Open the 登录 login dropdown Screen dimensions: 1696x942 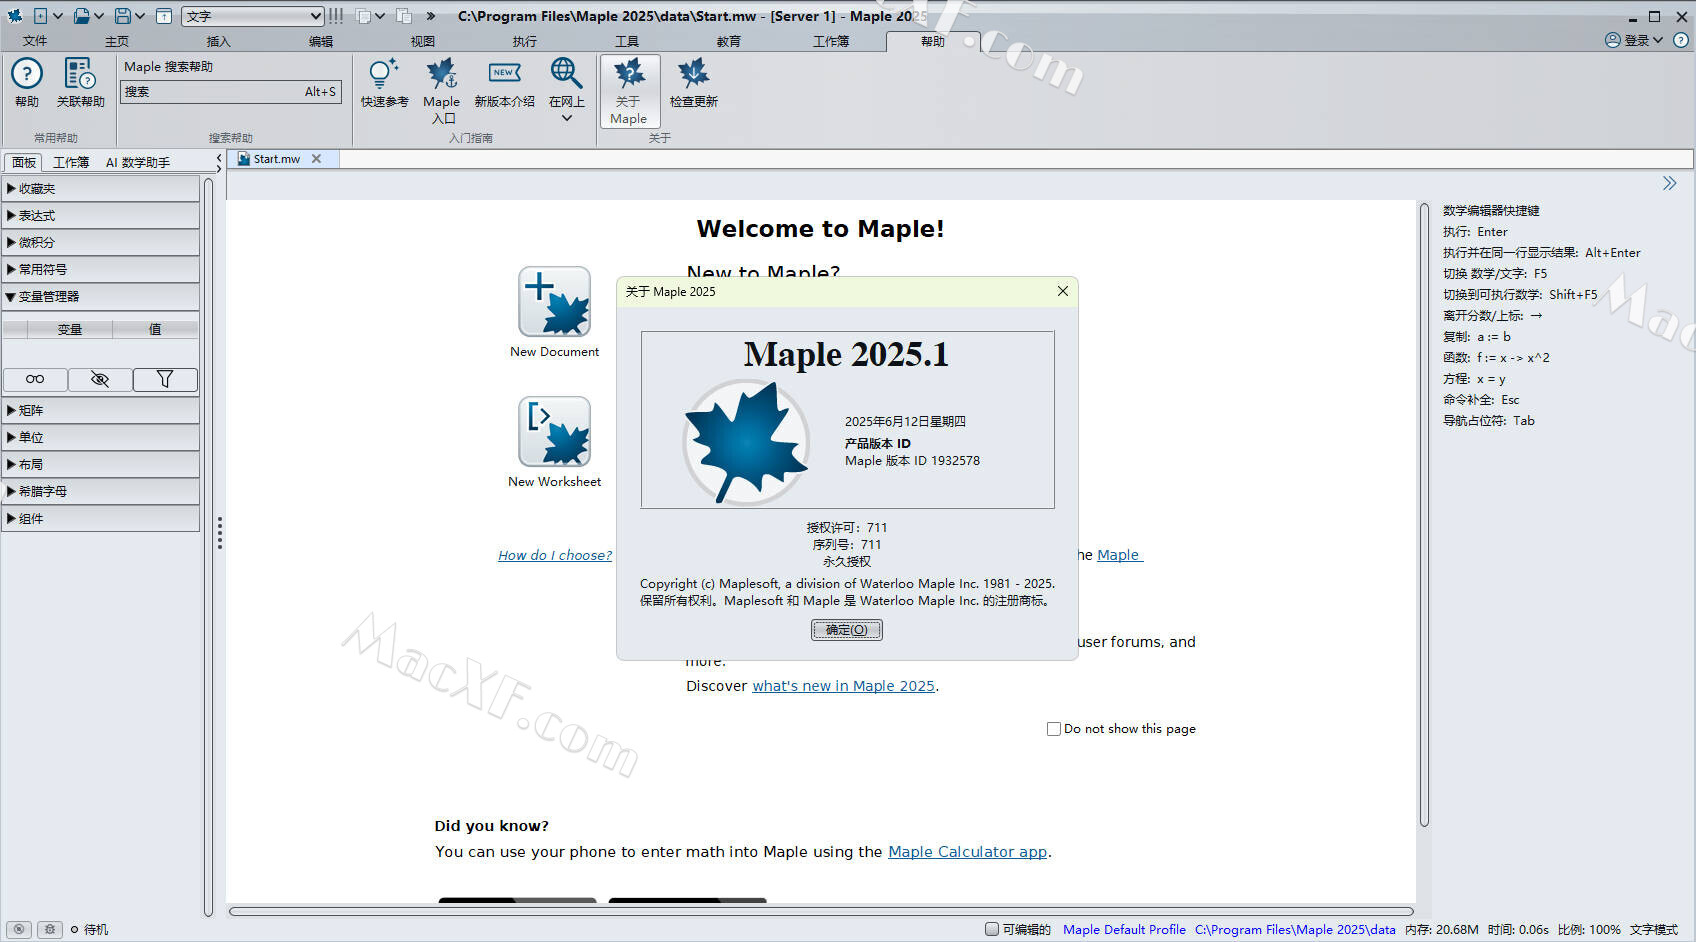tap(1634, 40)
